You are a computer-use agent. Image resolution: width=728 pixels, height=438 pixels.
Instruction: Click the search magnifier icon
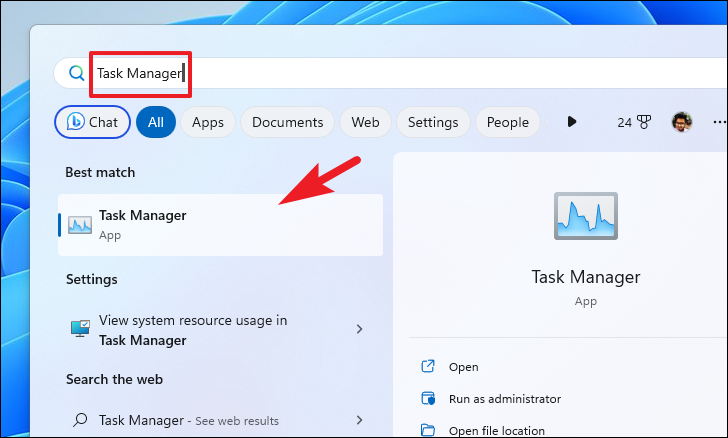click(77, 73)
